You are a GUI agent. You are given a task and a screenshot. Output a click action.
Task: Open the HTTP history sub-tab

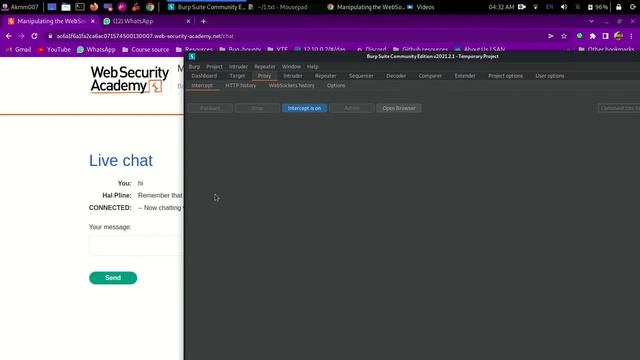point(241,85)
